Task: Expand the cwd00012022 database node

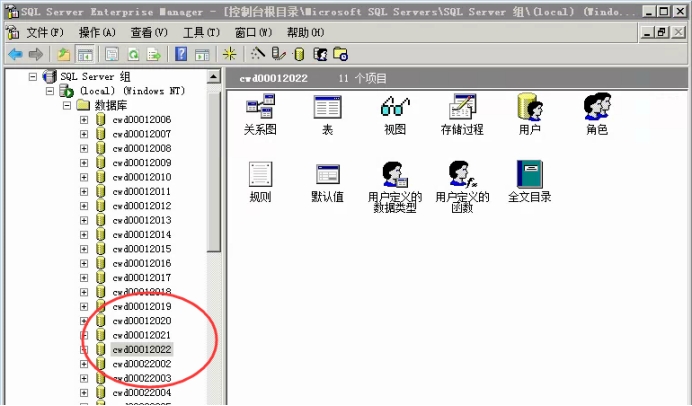Action: point(84,350)
